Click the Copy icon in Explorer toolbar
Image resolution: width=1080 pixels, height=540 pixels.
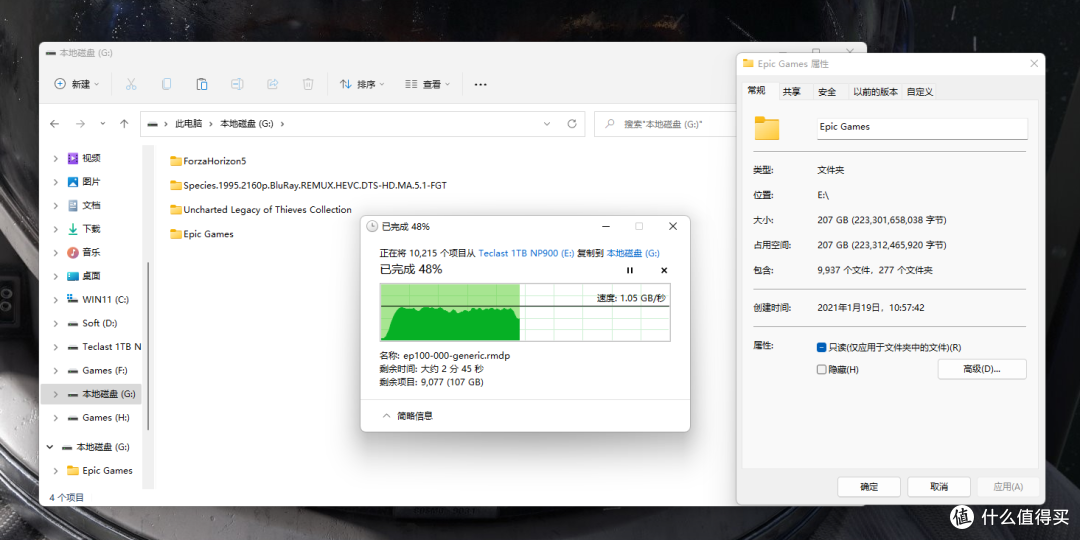click(x=166, y=84)
